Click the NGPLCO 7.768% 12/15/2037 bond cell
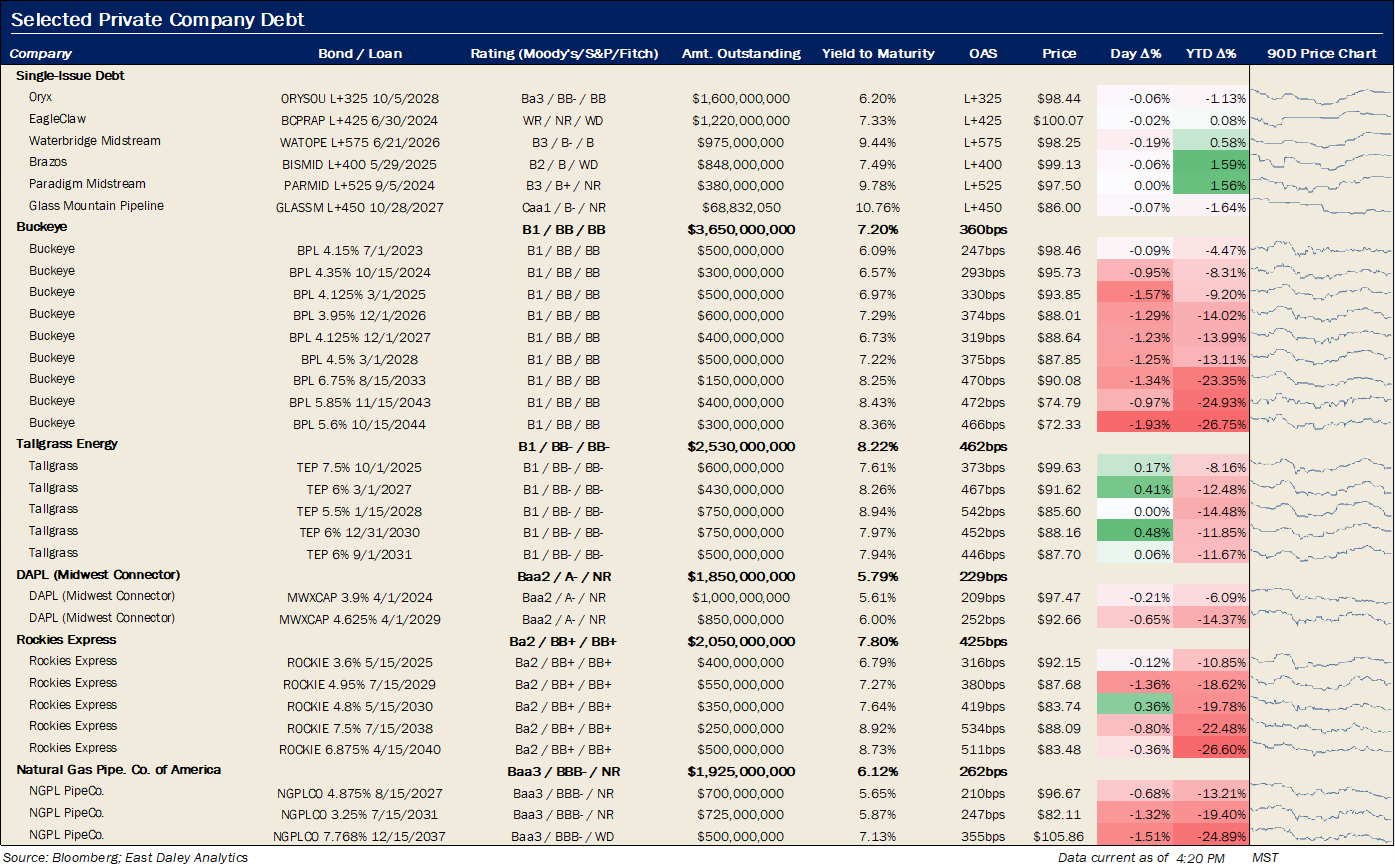The height and width of the screenshot is (868, 1395). [360, 836]
